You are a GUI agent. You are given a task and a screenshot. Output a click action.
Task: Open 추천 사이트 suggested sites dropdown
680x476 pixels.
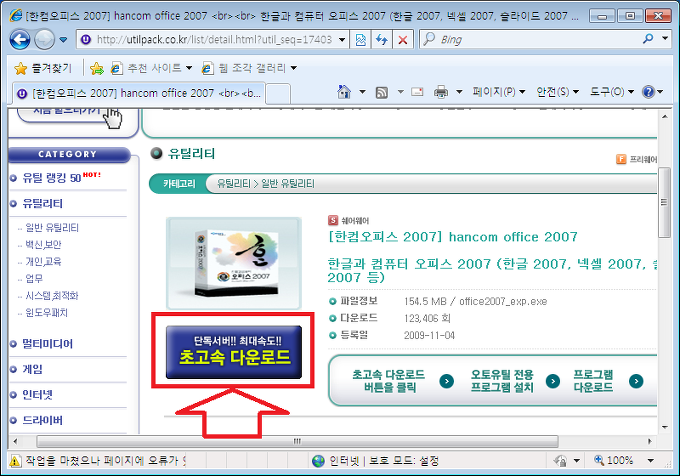tap(151, 68)
